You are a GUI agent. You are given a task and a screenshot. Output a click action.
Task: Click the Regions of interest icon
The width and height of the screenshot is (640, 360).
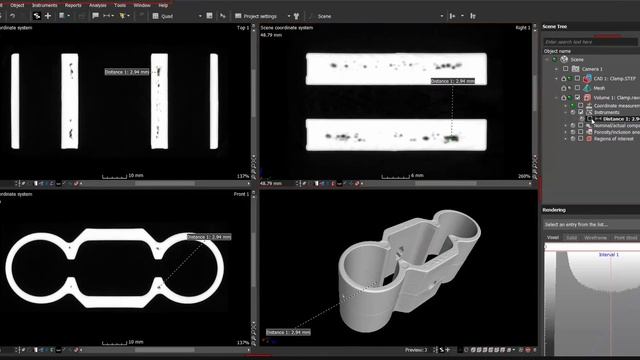pos(589,139)
